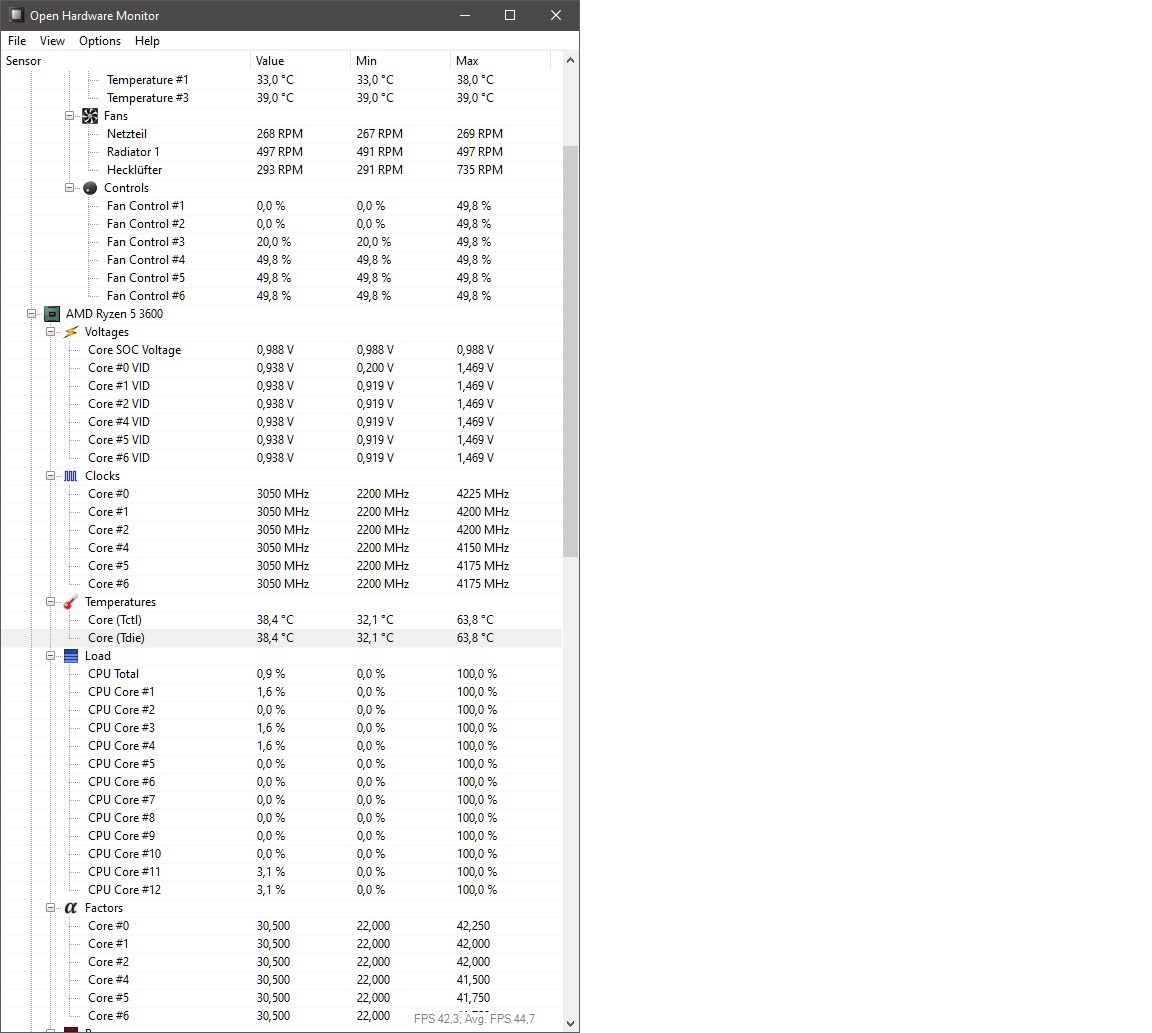Collapse the Factors group
The height and width of the screenshot is (1033, 1152).
50,907
